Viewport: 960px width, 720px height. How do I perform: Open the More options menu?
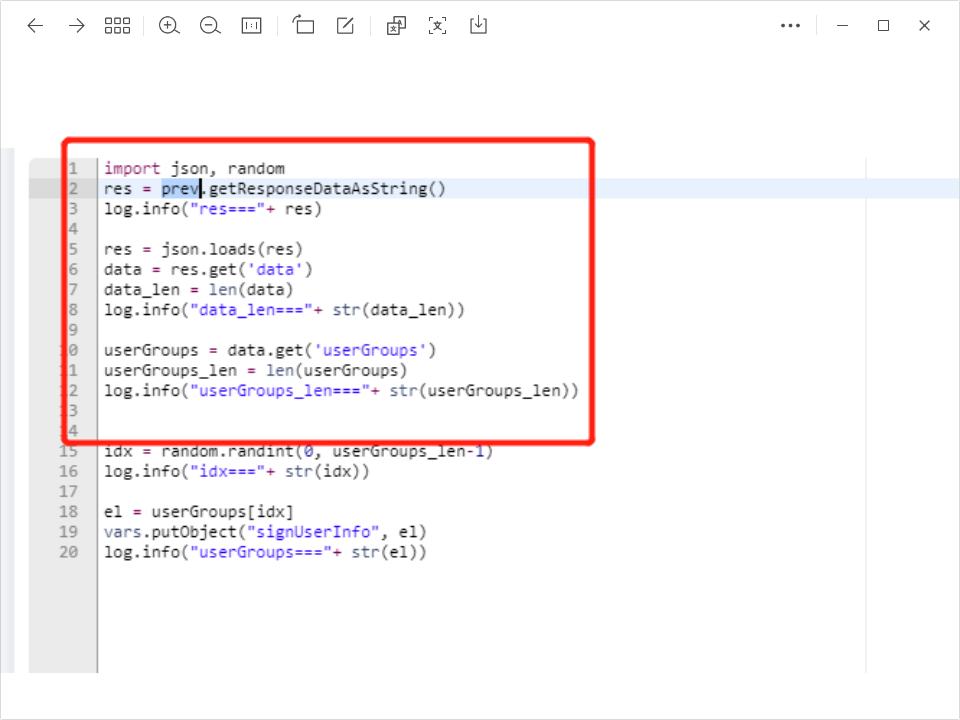click(x=791, y=25)
